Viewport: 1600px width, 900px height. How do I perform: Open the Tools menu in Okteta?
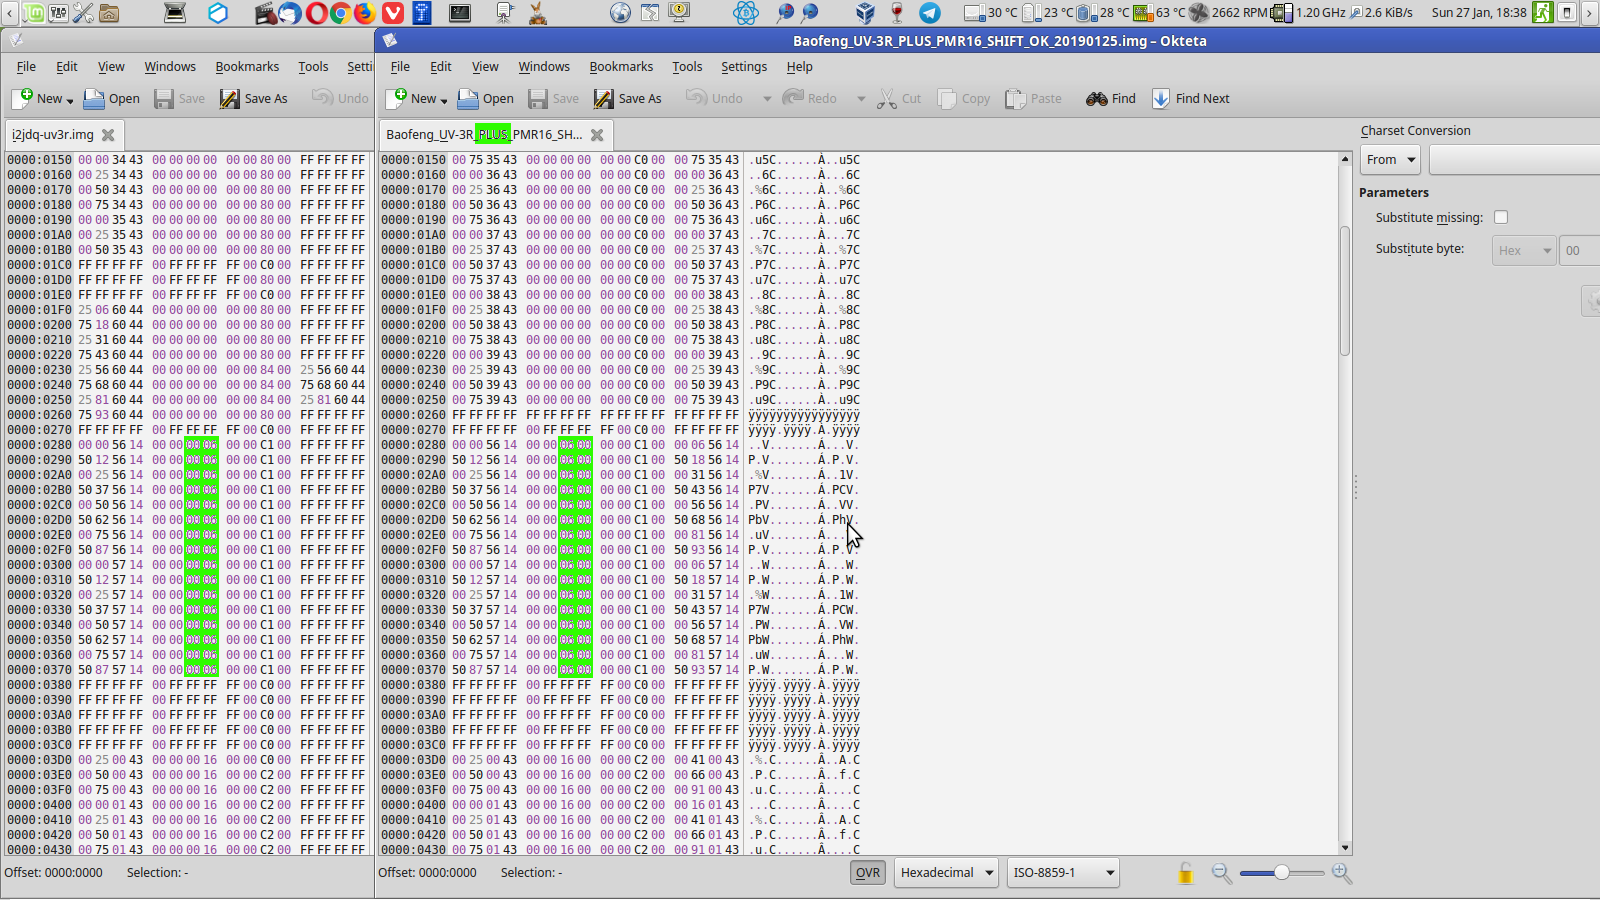(x=687, y=66)
